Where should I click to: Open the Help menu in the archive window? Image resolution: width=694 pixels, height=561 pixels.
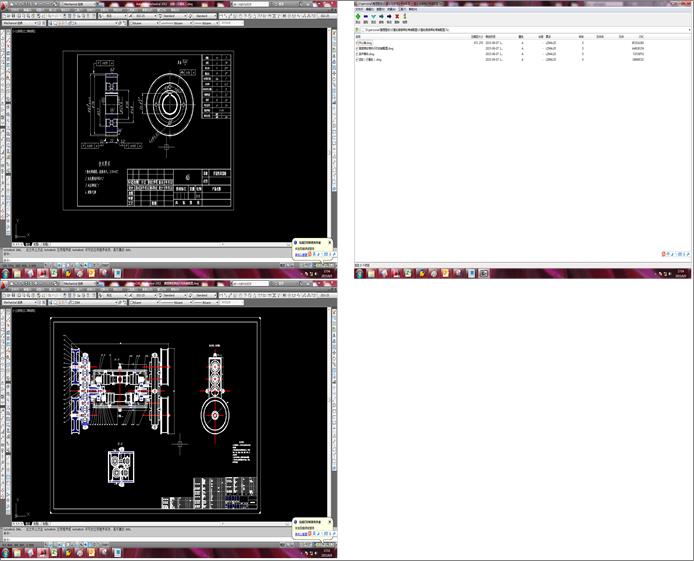[413, 9]
